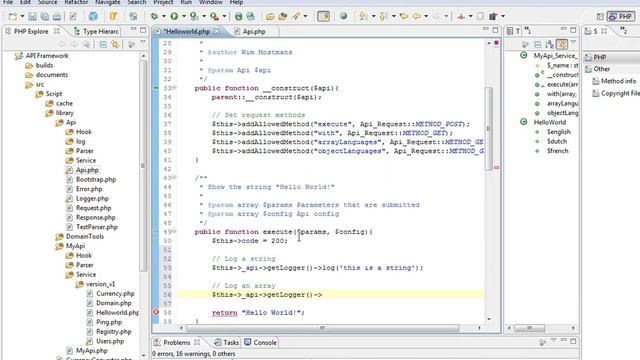Collapse execute function fold at line 49
Image resolution: width=640 pixels, height=360 pixels.
pos(174,231)
